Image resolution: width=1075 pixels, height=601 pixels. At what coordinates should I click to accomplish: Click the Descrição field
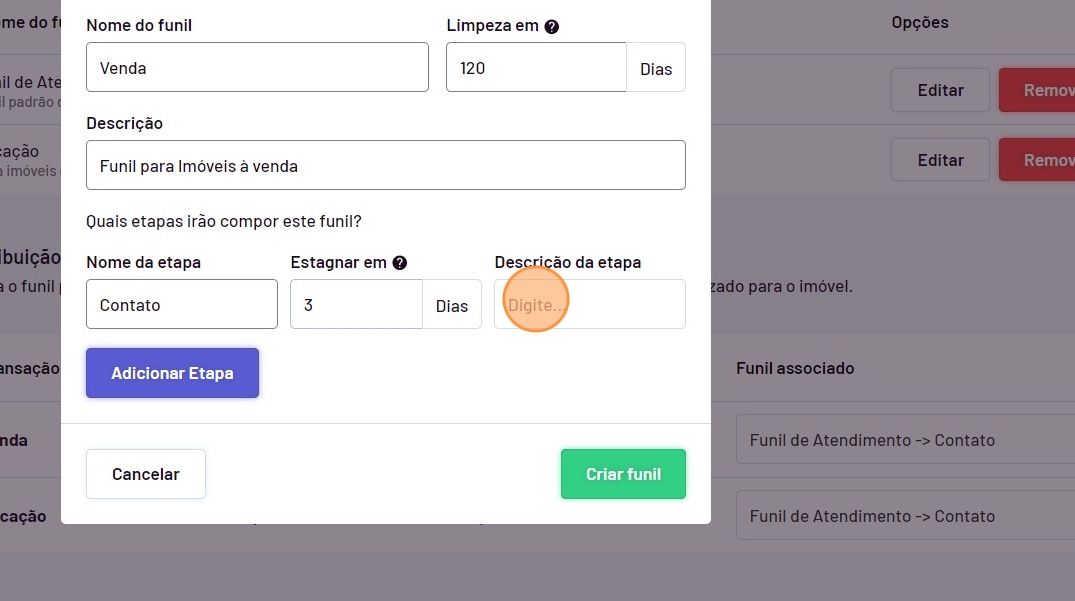pos(386,166)
